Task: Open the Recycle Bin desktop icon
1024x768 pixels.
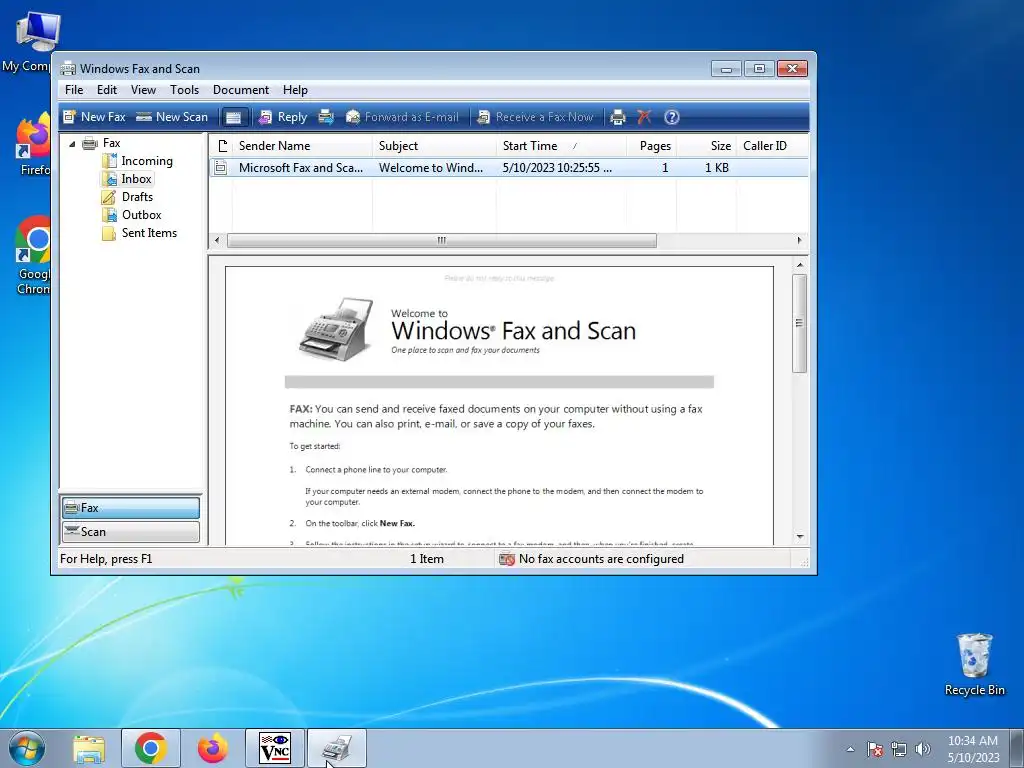Action: 974,664
